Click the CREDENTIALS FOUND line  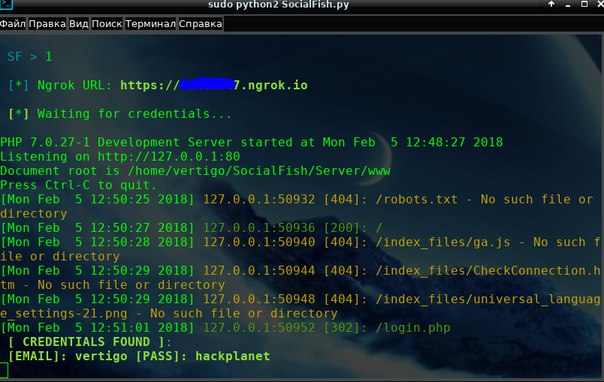89,342
